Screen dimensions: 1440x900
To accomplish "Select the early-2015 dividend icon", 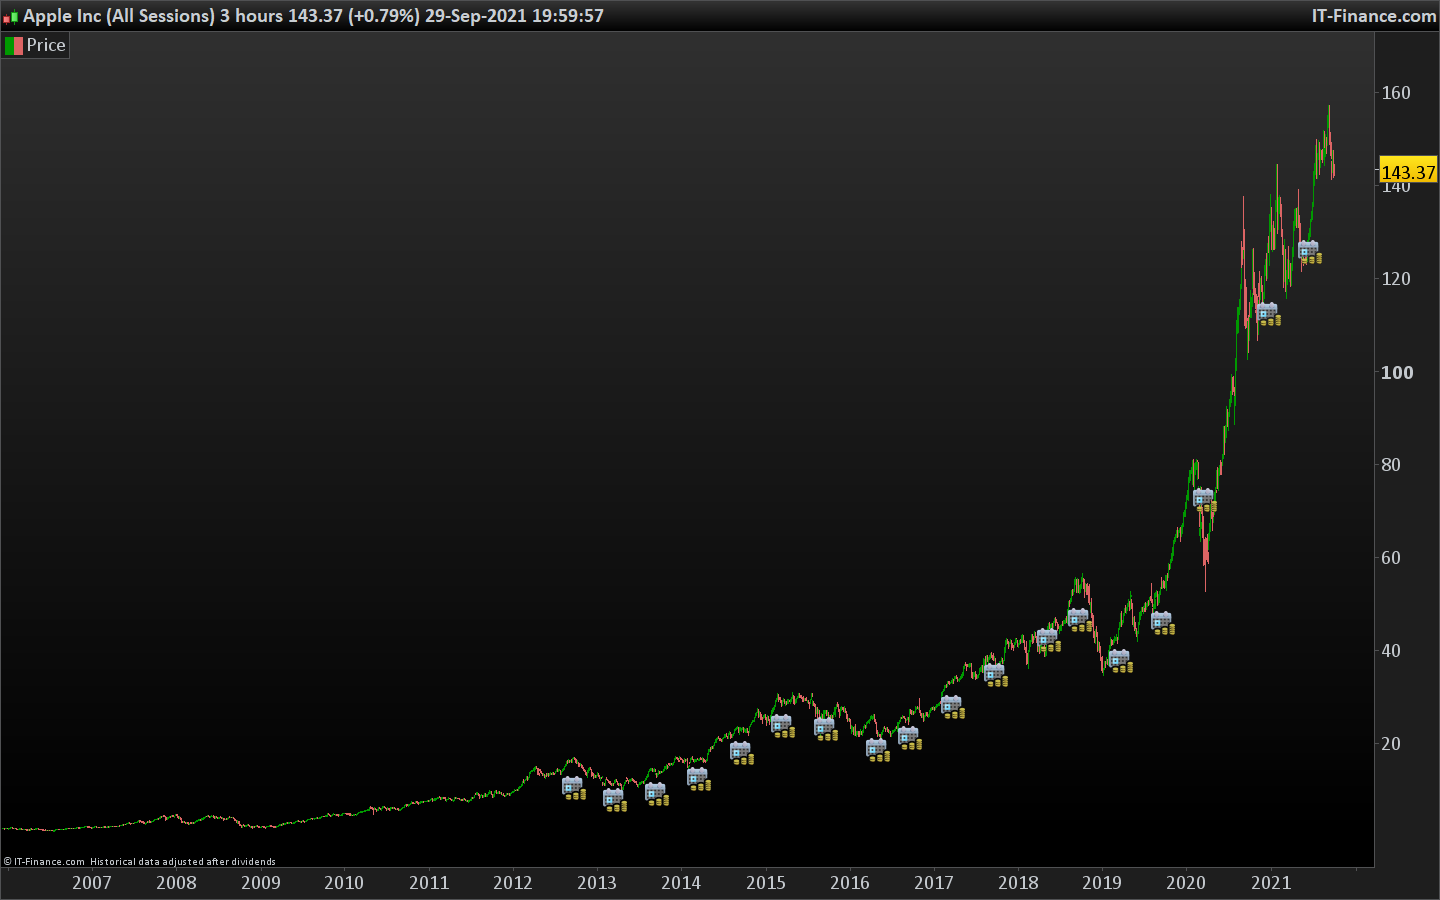I will coord(783,726).
